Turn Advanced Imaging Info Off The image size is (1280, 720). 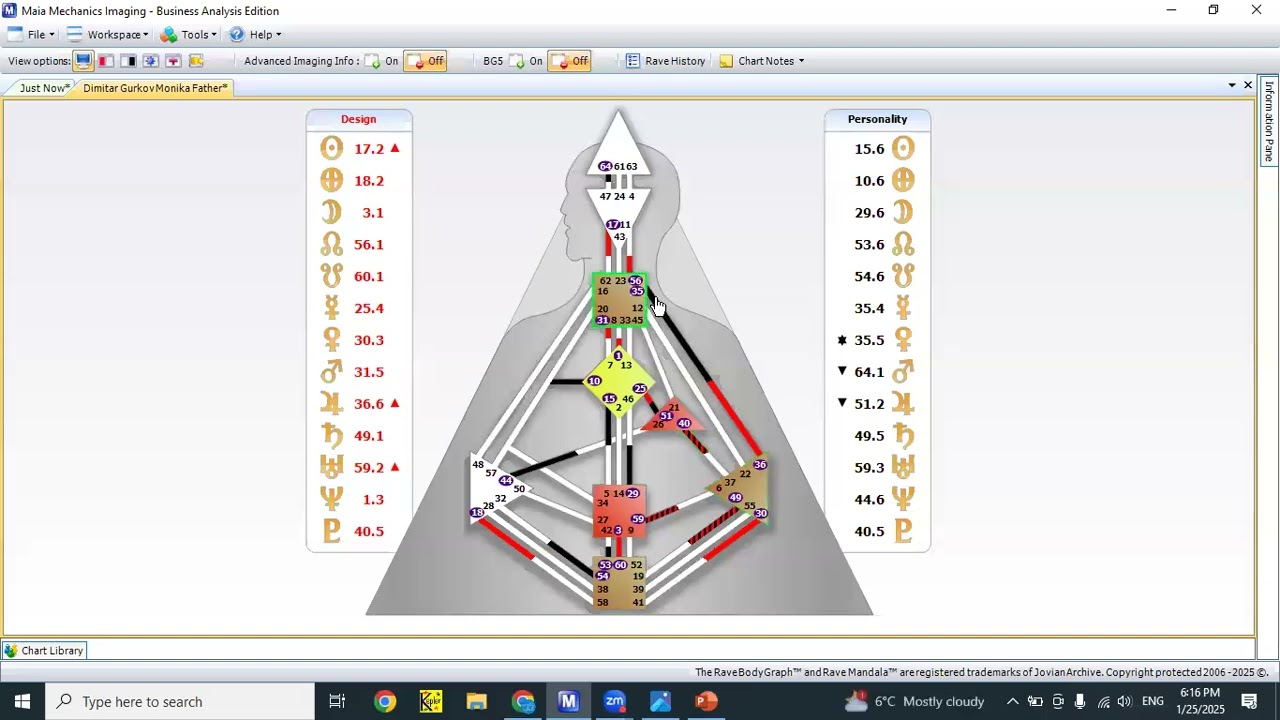(425, 61)
